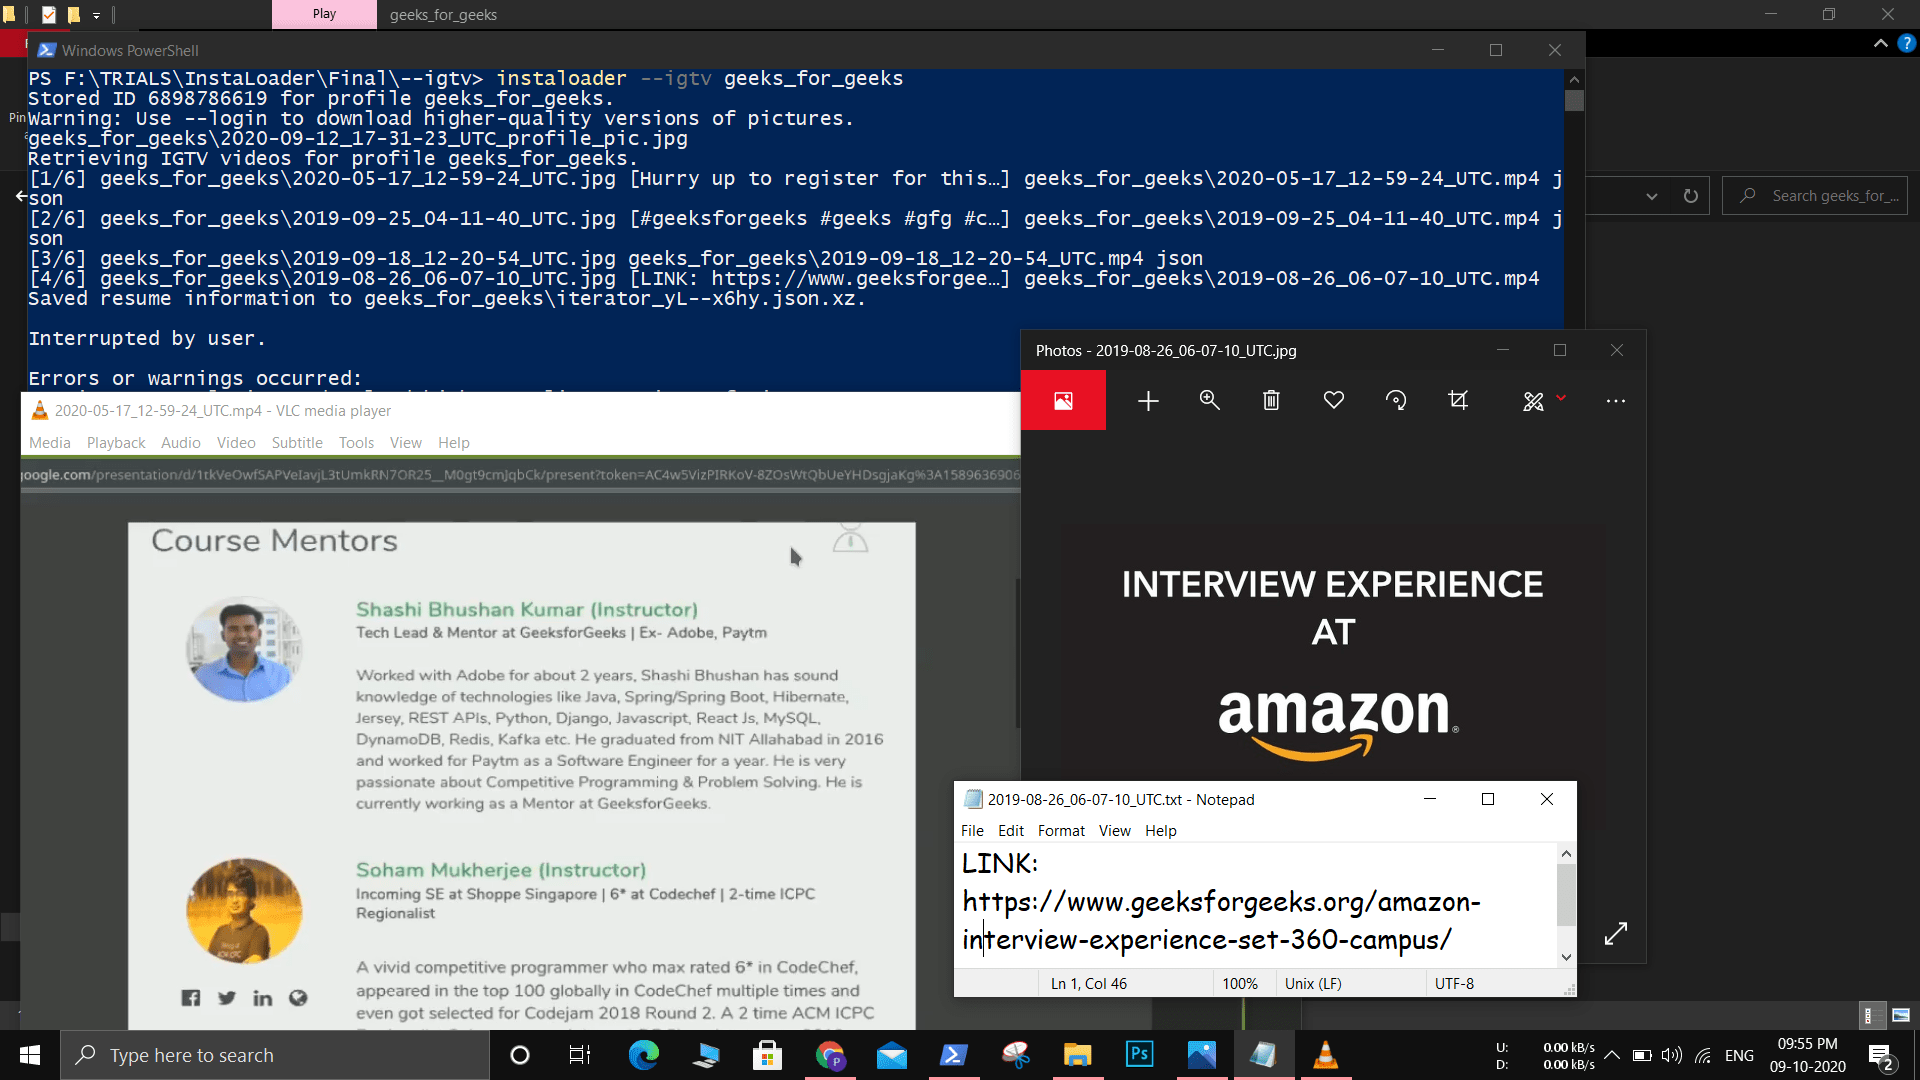Launch VLC media player from taskbar

tap(1325, 1054)
